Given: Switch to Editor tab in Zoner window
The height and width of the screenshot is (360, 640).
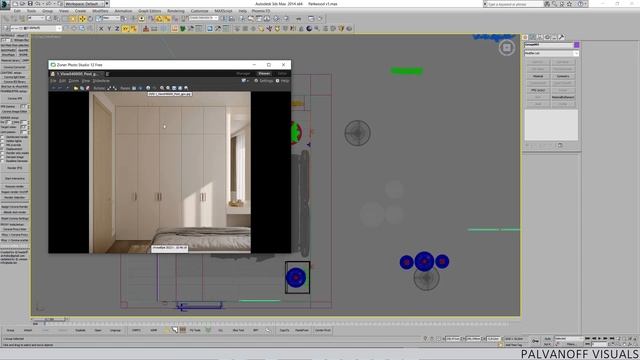Looking at the screenshot, I should click(x=282, y=73).
